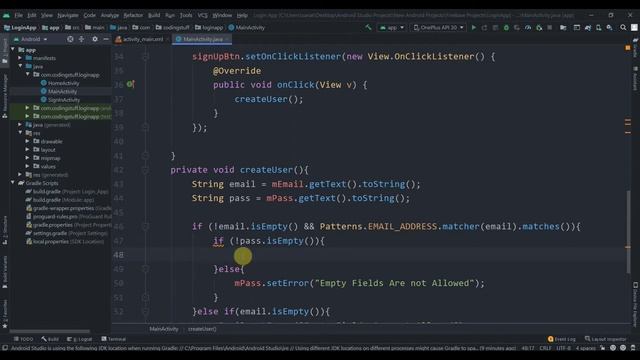This screenshot has width=640, height=360.
Task: Click the override gutter icon on line 36
Action: coord(130,84)
